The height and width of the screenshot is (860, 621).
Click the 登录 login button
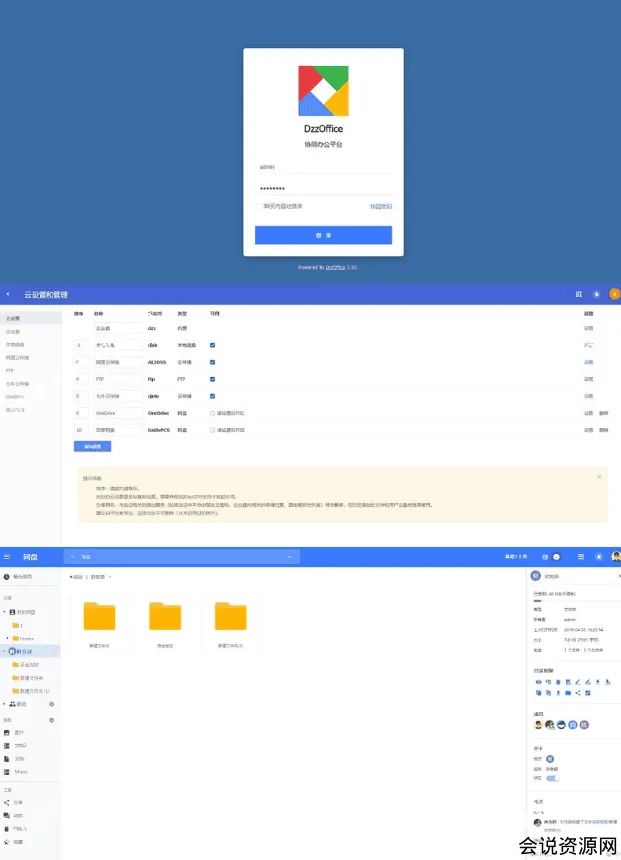point(323,235)
